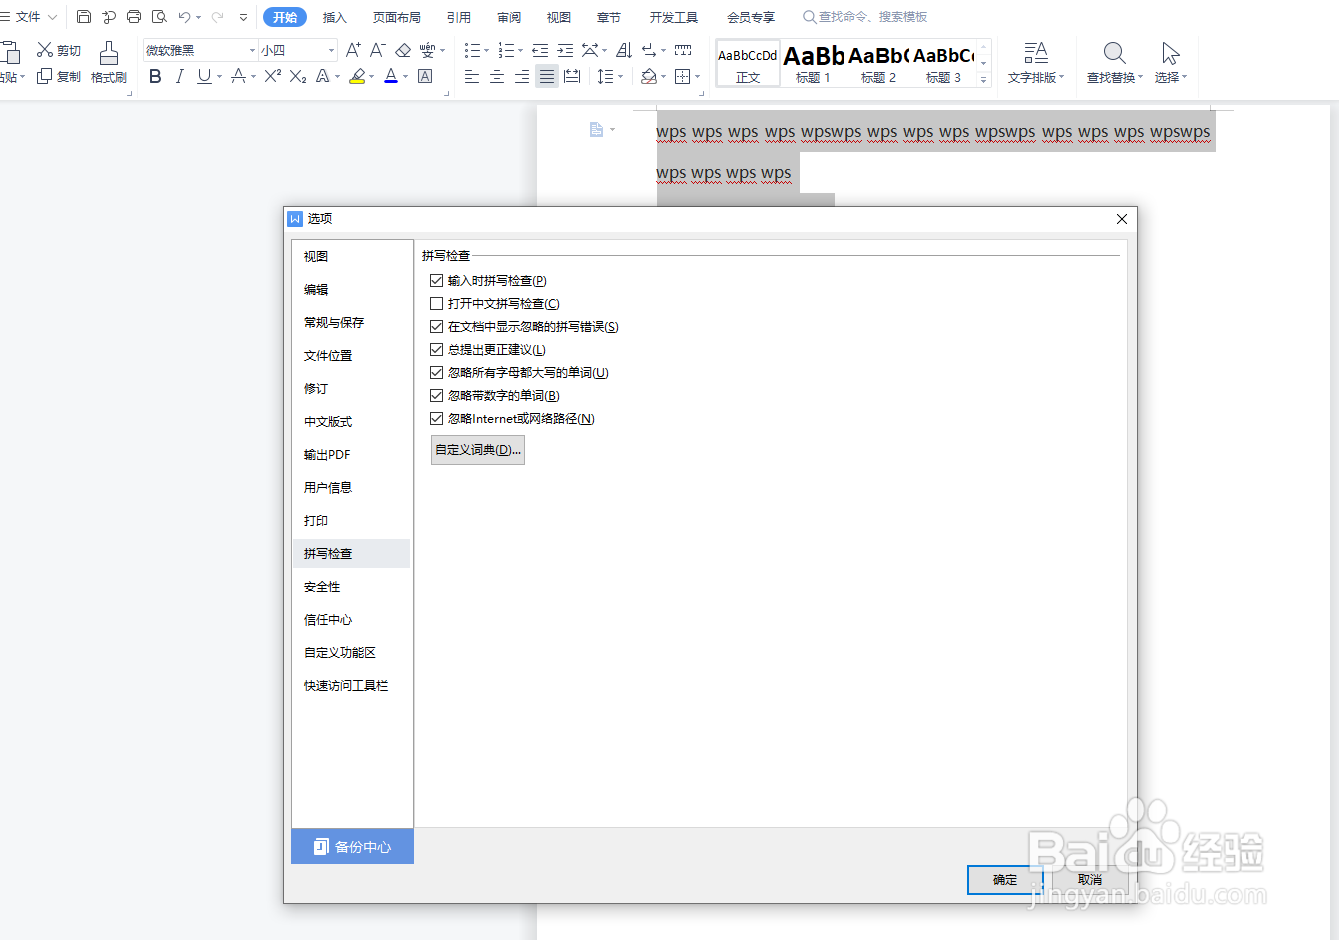Viewport: 1339px width, 940px height.
Task: Click the Distributed alignment icon
Action: pyautogui.click(x=572, y=76)
